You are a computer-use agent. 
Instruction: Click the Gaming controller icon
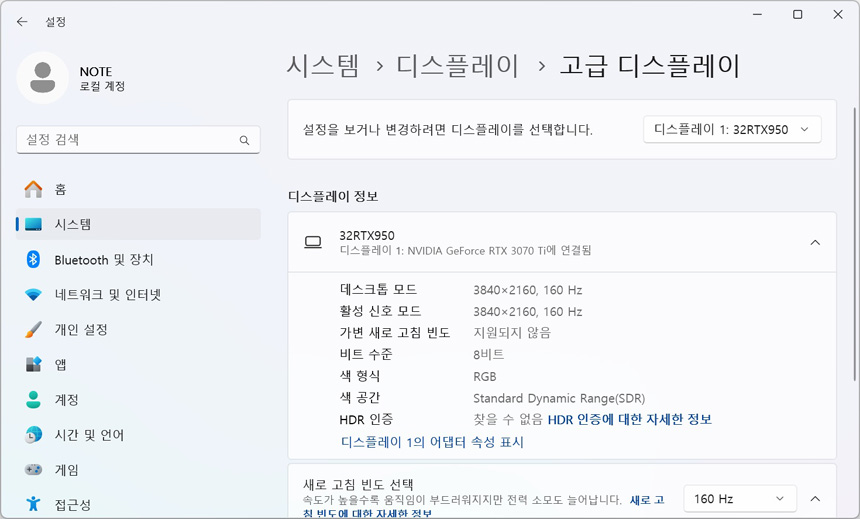34,470
